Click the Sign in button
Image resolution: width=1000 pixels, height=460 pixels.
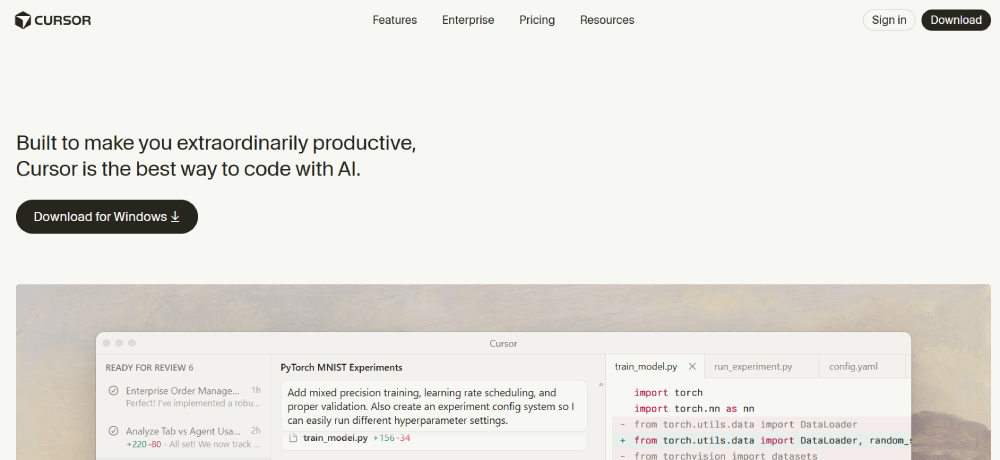(x=889, y=20)
